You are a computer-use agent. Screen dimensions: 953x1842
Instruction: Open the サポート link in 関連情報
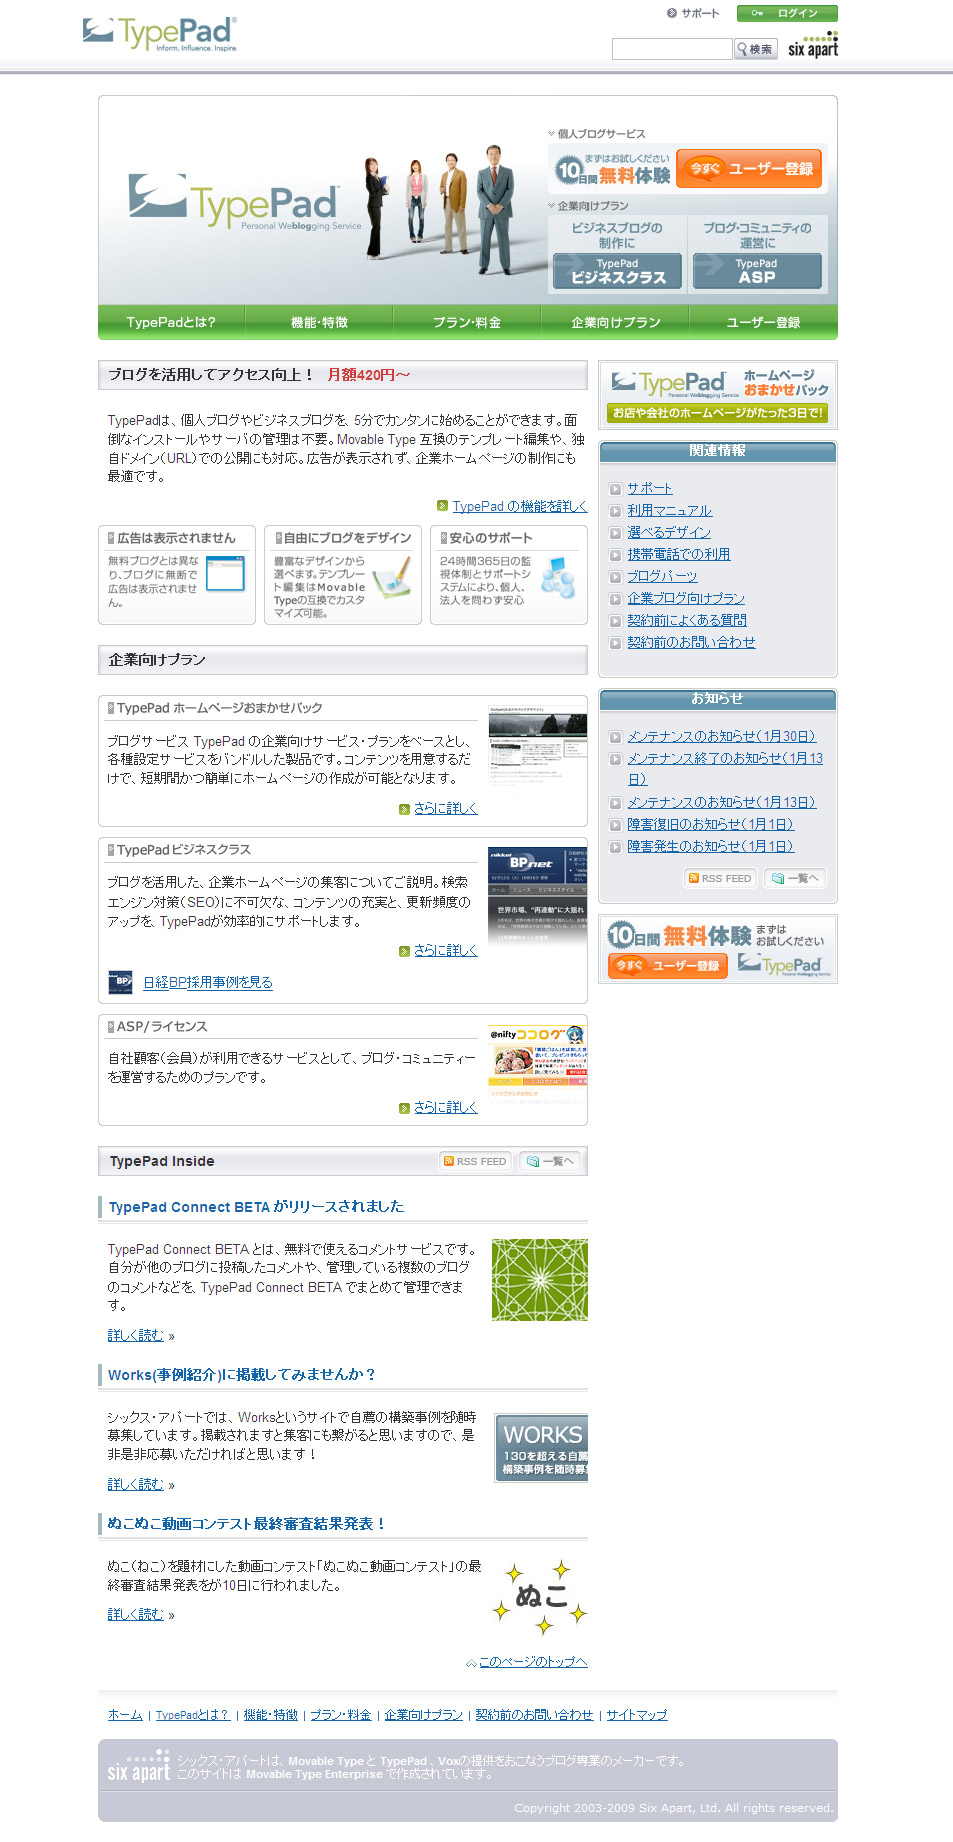(649, 488)
